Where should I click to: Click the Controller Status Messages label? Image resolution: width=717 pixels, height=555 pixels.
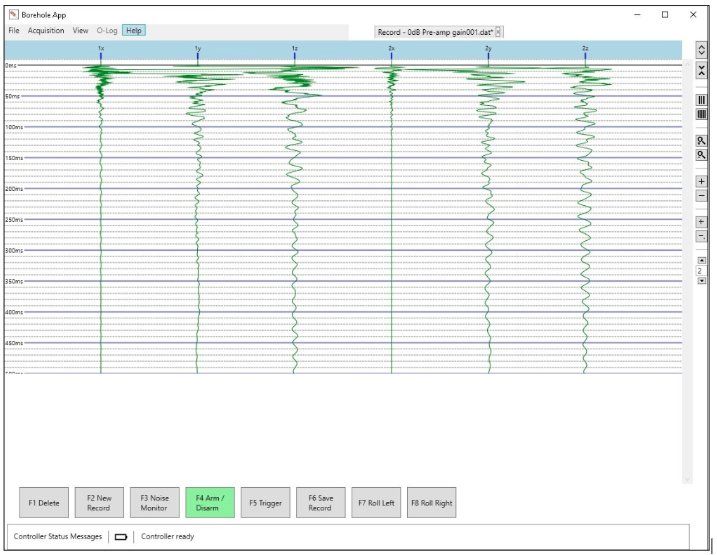pyautogui.click(x=58, y=536)
